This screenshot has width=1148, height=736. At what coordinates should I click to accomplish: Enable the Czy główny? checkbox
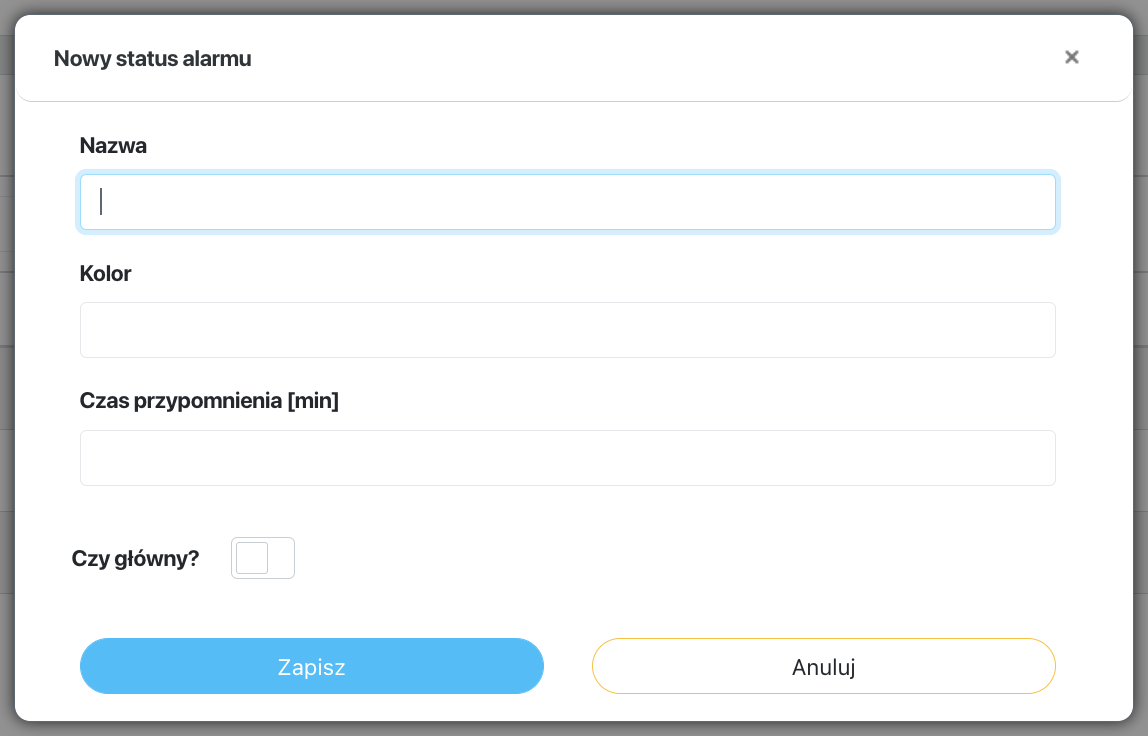click(262, 557)
